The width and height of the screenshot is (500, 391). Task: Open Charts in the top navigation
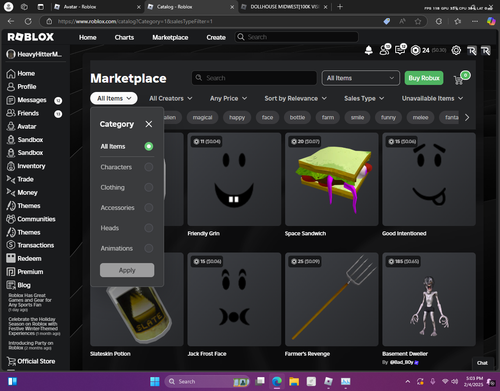coord(124,37)
